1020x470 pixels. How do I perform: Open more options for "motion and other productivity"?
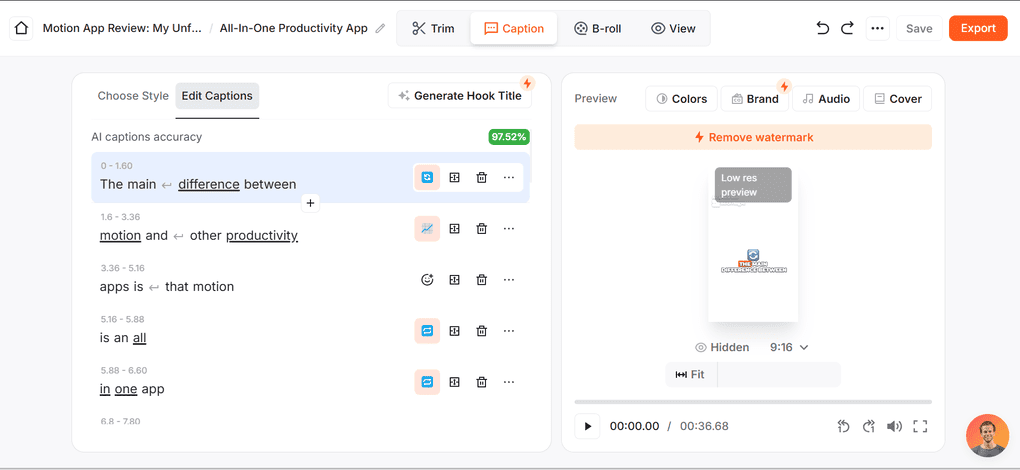coord(509,229)
